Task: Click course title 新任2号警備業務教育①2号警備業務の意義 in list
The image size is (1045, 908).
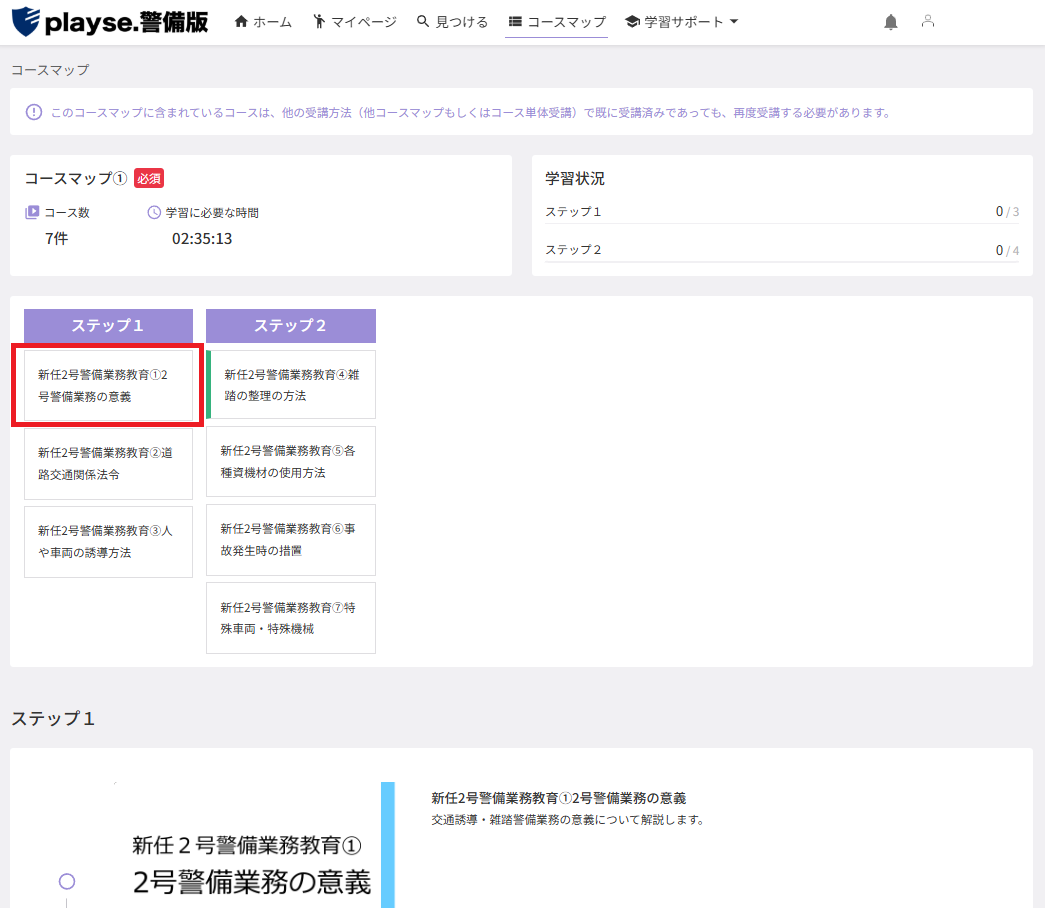Action: pyautogui.click(x=558, y=798)
